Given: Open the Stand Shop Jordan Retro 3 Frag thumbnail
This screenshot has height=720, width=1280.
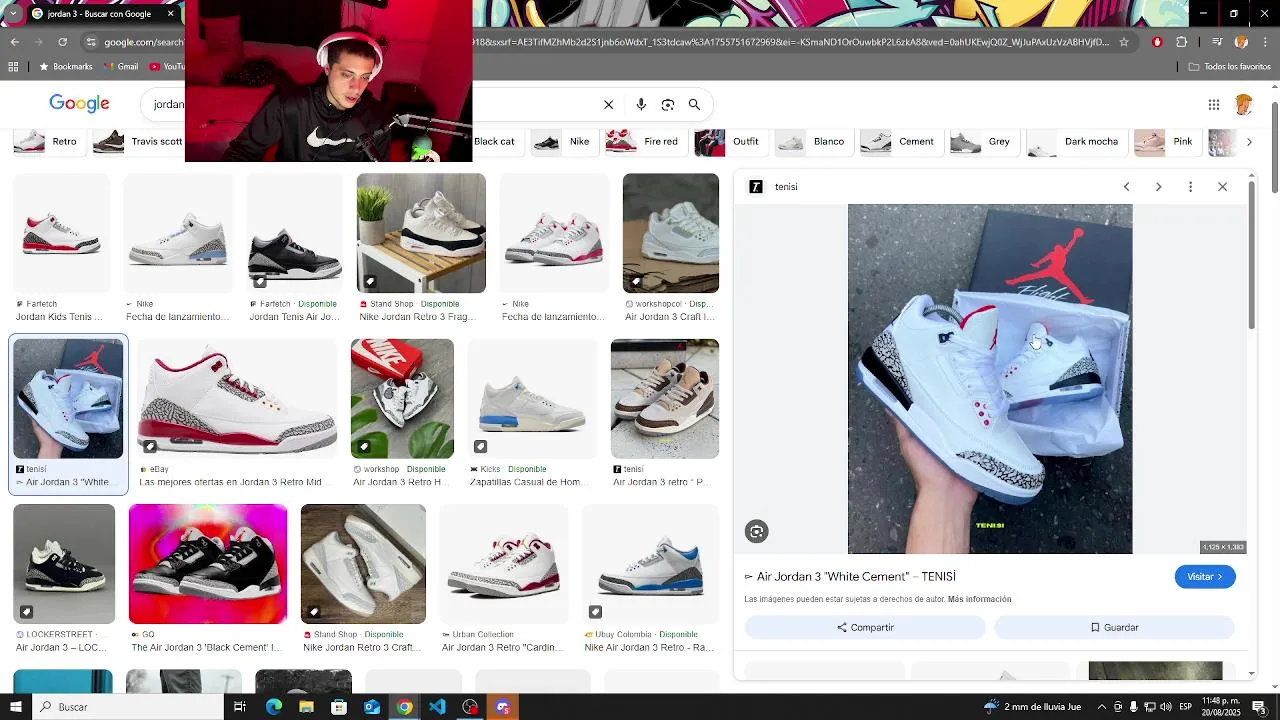Looking at the screenshot, I should 421,233.
